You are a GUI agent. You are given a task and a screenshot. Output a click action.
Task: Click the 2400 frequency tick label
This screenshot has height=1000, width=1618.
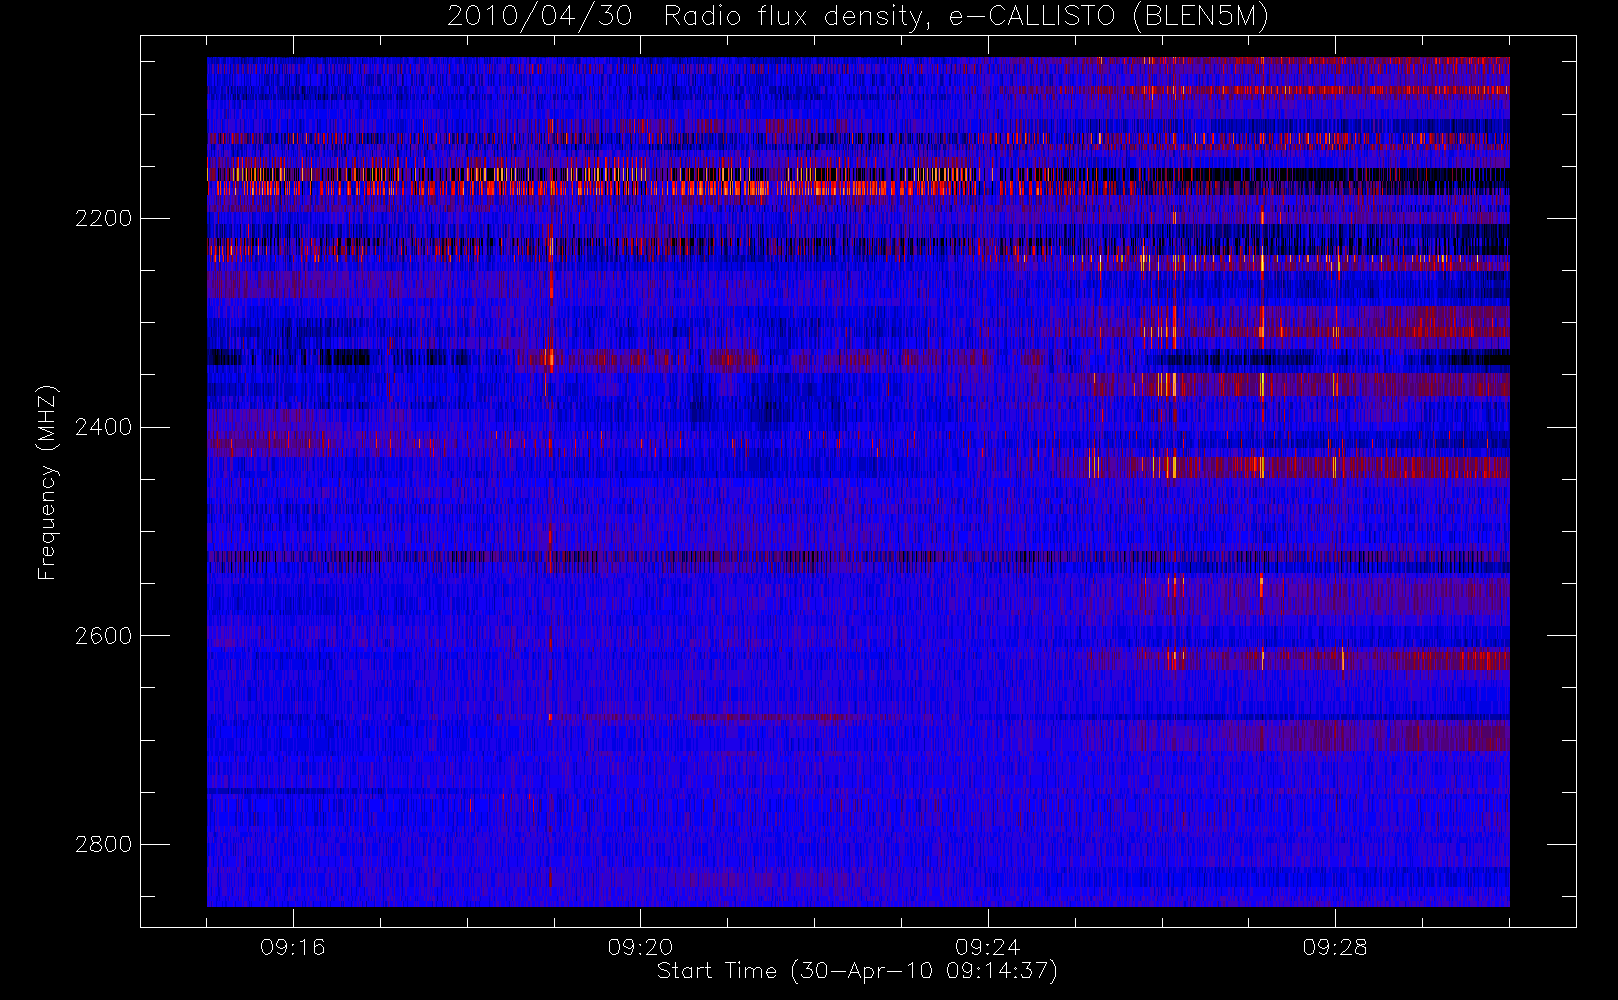point(103,427)
